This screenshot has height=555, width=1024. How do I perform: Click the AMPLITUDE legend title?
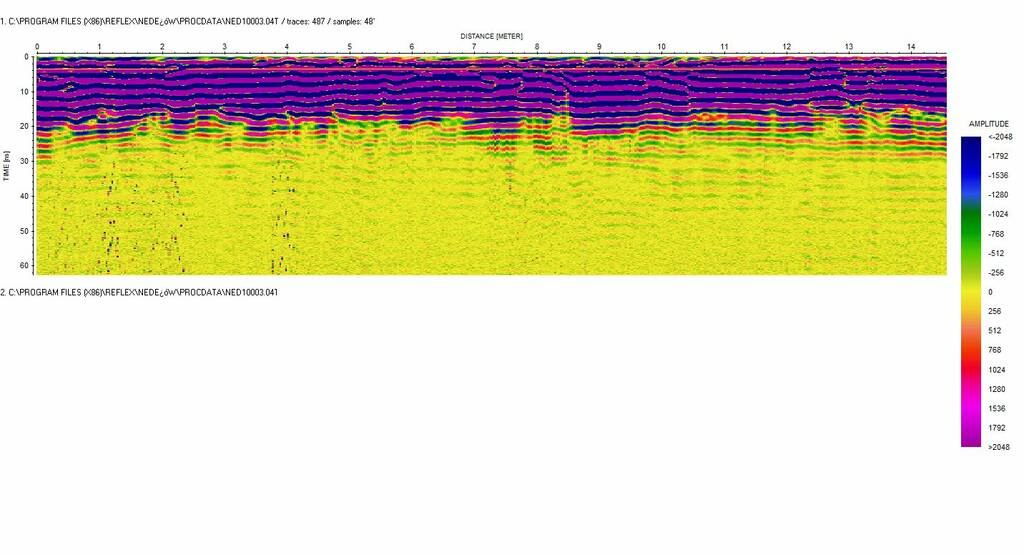(987, 123)
